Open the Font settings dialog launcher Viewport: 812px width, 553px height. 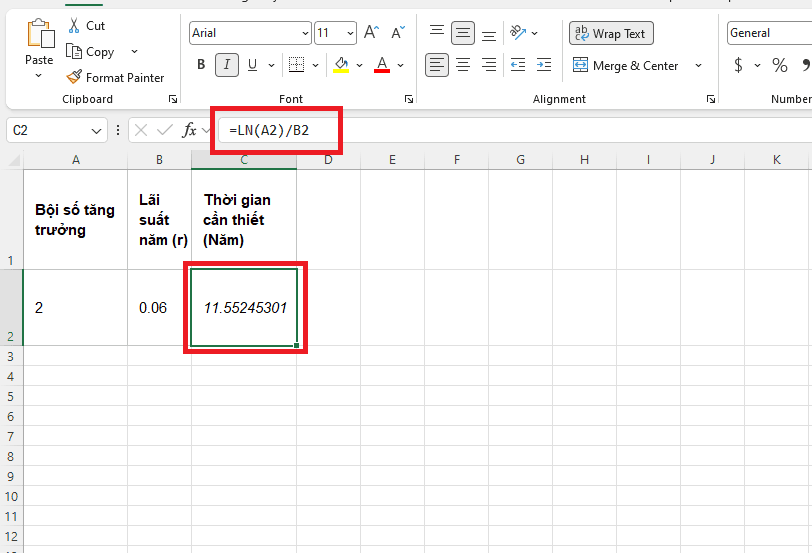pyautogui.click(x=409, y=99)
